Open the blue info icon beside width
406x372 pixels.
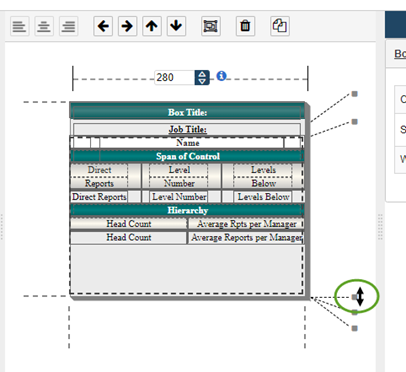(x=221, y=76)
